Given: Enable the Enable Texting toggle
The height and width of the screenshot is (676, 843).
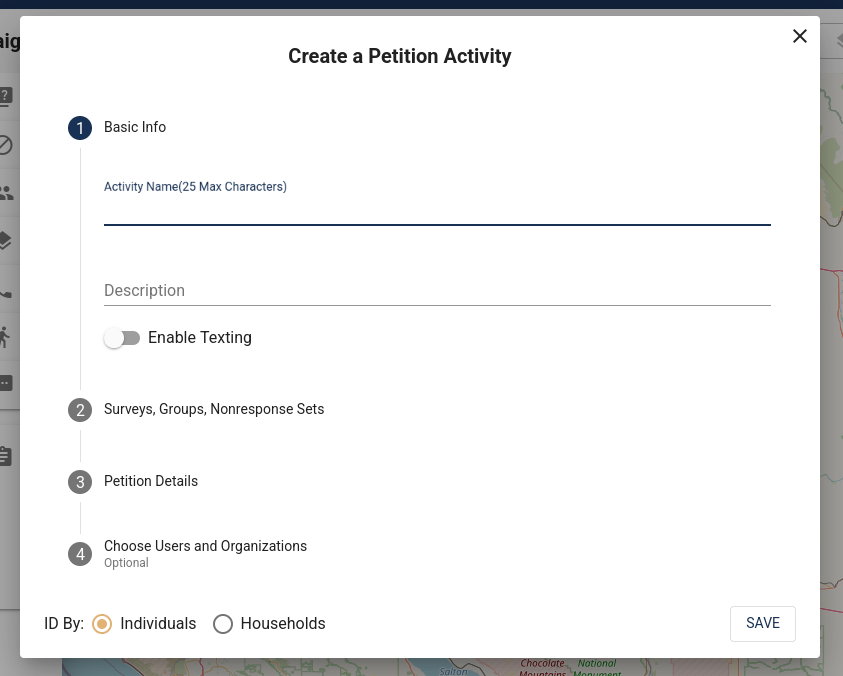Looking at the screenshot, I should (x=122, y=338).
